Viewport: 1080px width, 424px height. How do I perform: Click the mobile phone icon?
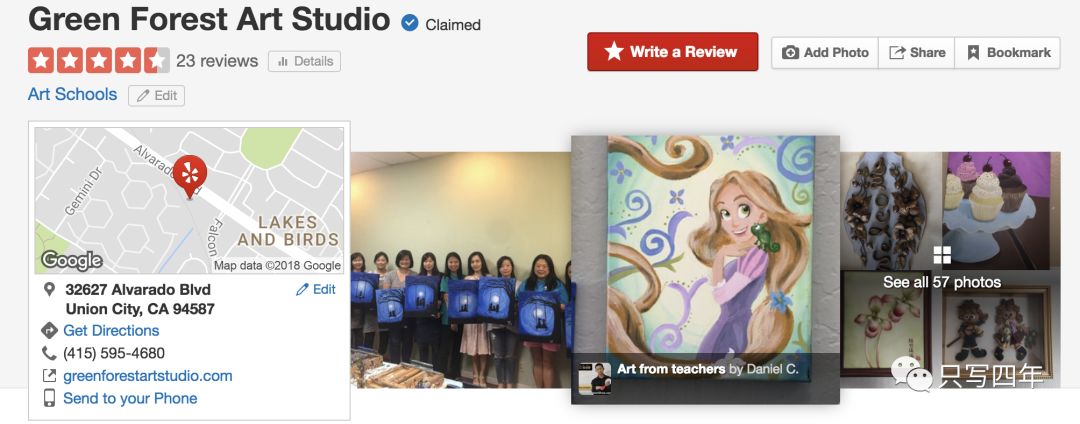click(49, 399)
